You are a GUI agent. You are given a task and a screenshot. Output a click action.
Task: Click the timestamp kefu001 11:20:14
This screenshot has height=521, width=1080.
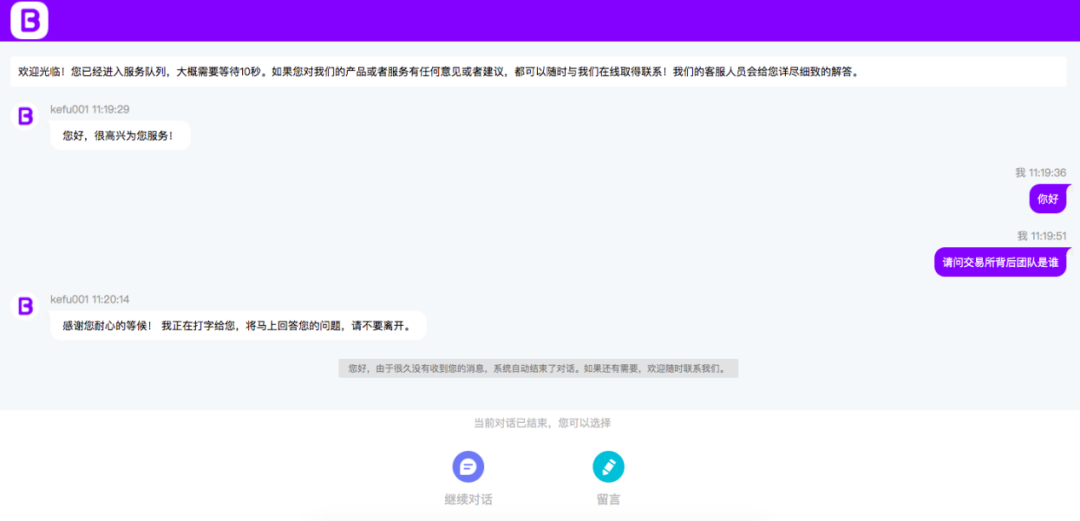90,299
